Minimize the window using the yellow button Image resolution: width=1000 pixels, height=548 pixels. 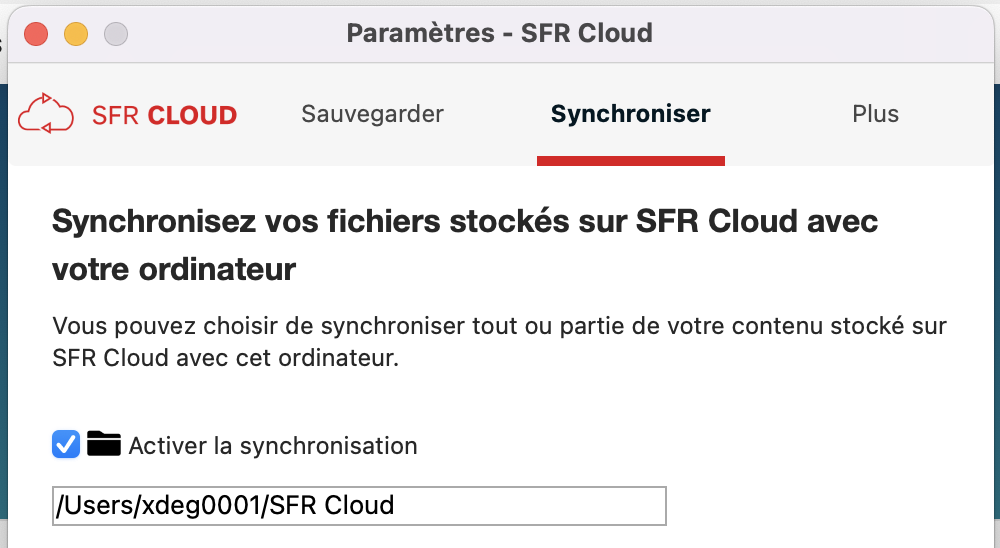coord(76,34)
